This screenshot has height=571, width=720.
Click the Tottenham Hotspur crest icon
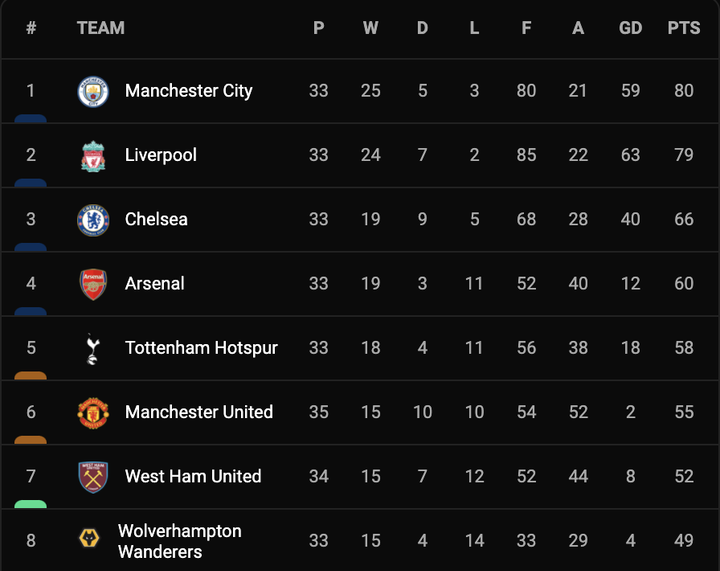pyautogui.click(x=93, y=348)
